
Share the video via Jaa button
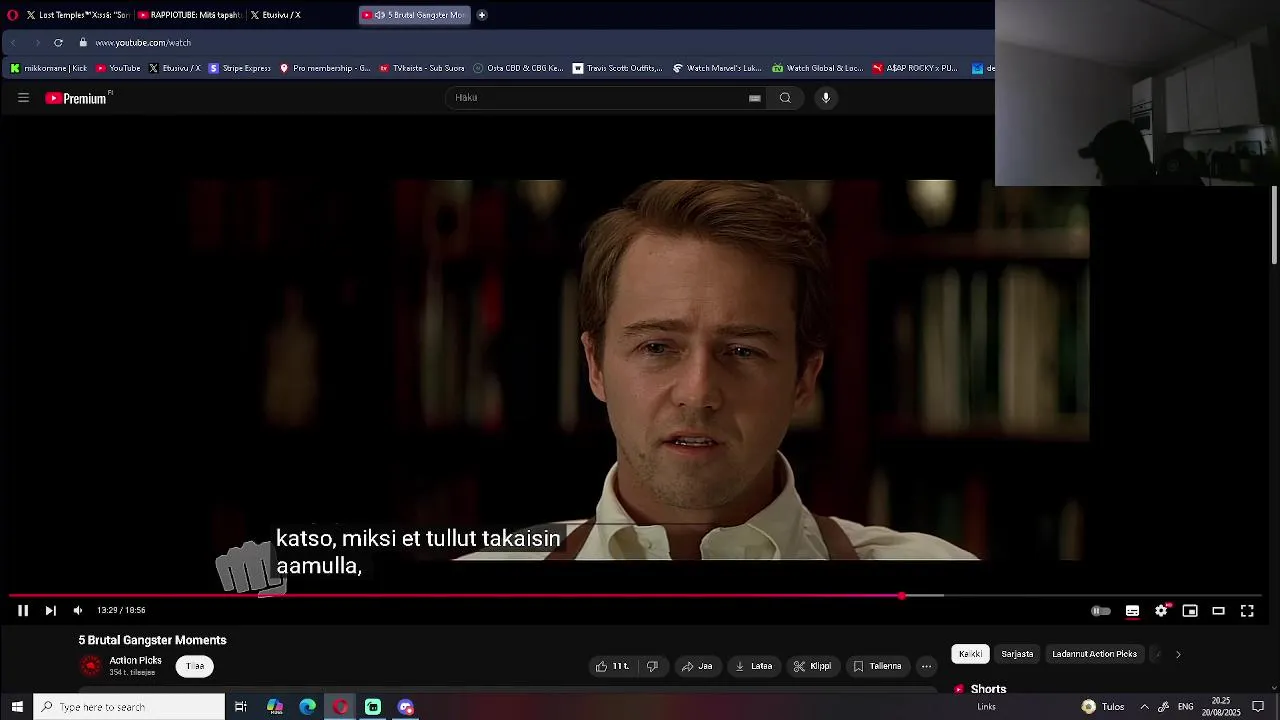697,666
